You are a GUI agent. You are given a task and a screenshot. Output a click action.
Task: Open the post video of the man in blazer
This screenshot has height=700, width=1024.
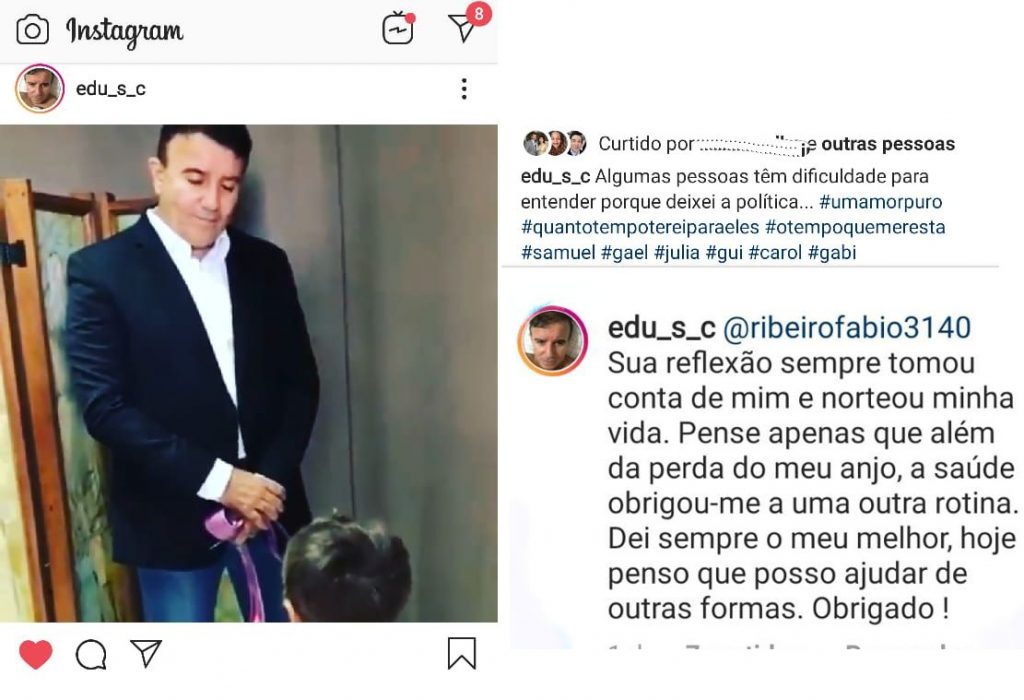(x=248, y=373)
